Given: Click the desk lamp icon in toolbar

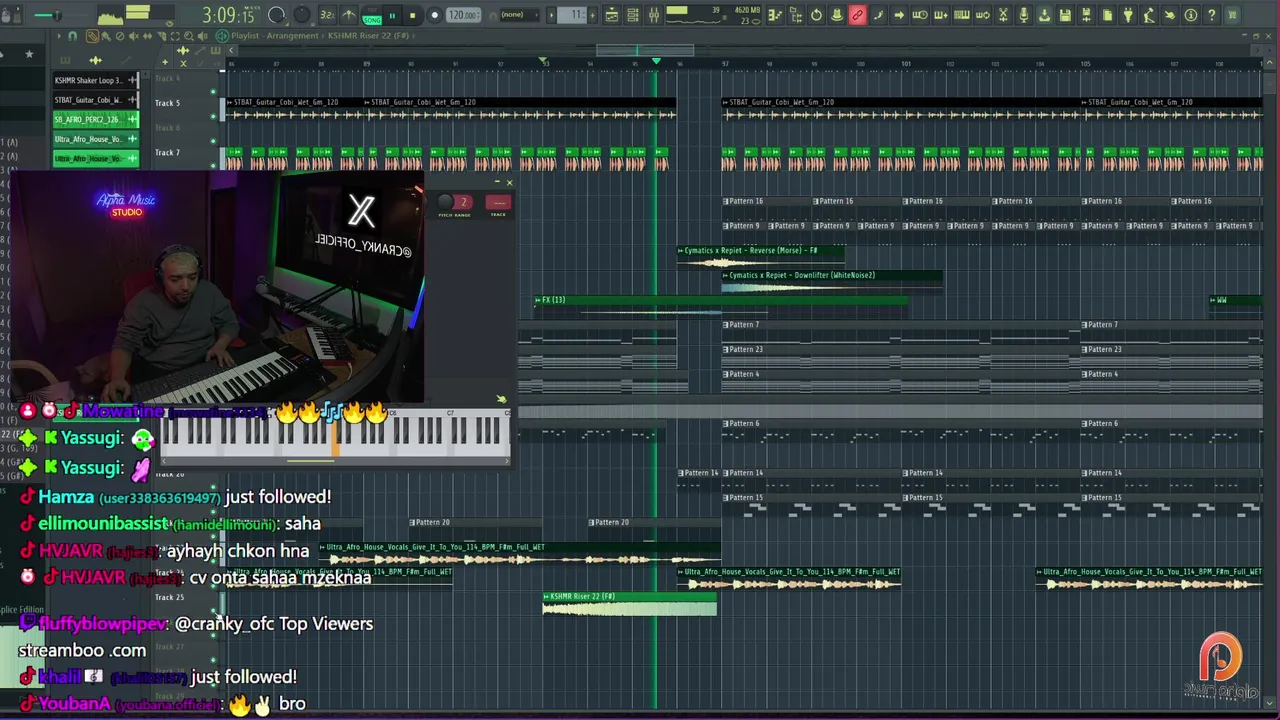Looking at the screenshot, I should click(1149, 15).
